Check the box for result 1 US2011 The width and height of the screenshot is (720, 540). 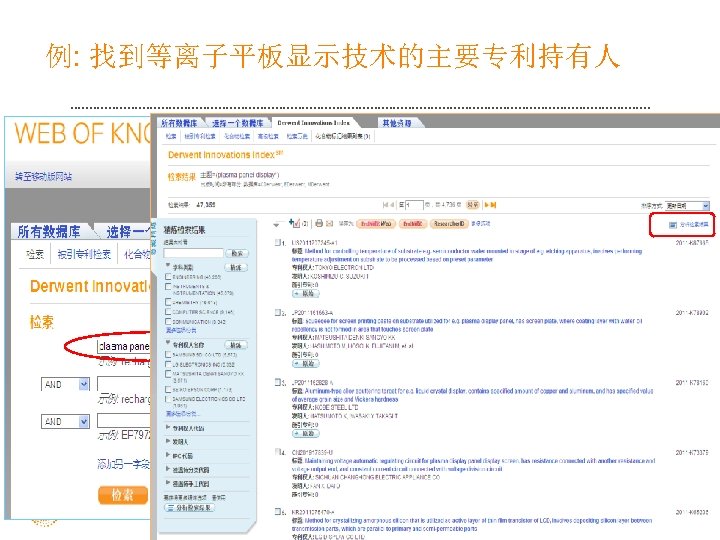click(277, 242)
